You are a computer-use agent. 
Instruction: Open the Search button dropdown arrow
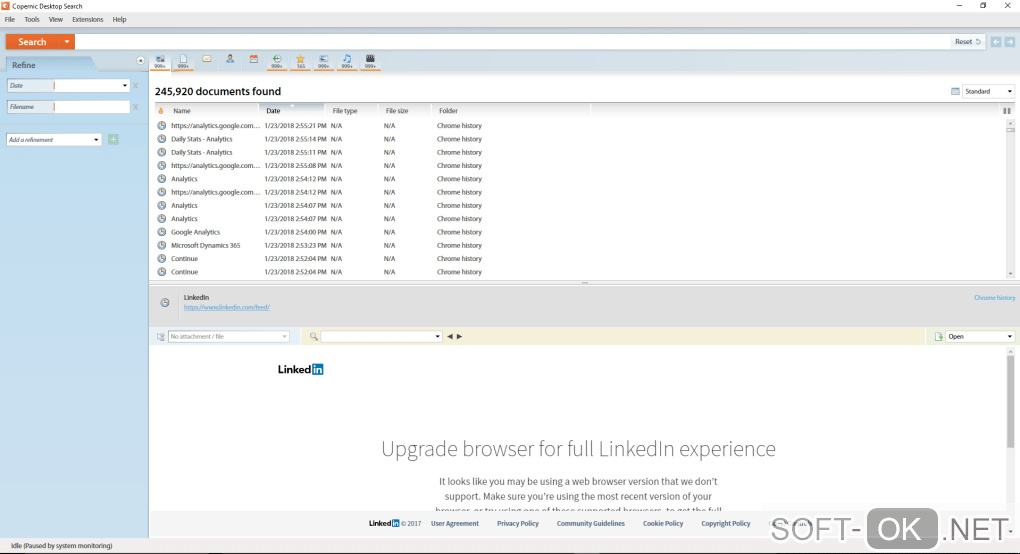coord(66,42)
